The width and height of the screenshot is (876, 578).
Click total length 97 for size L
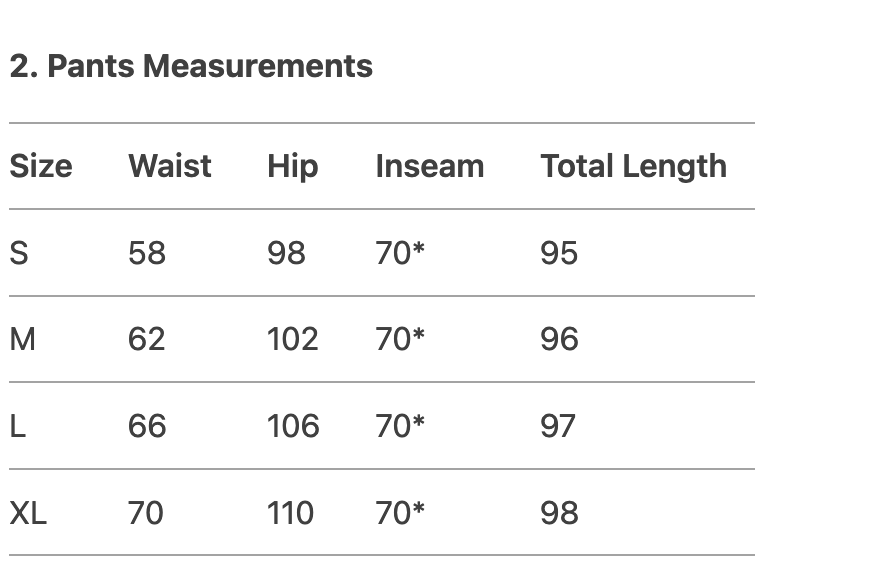(558, 426)
